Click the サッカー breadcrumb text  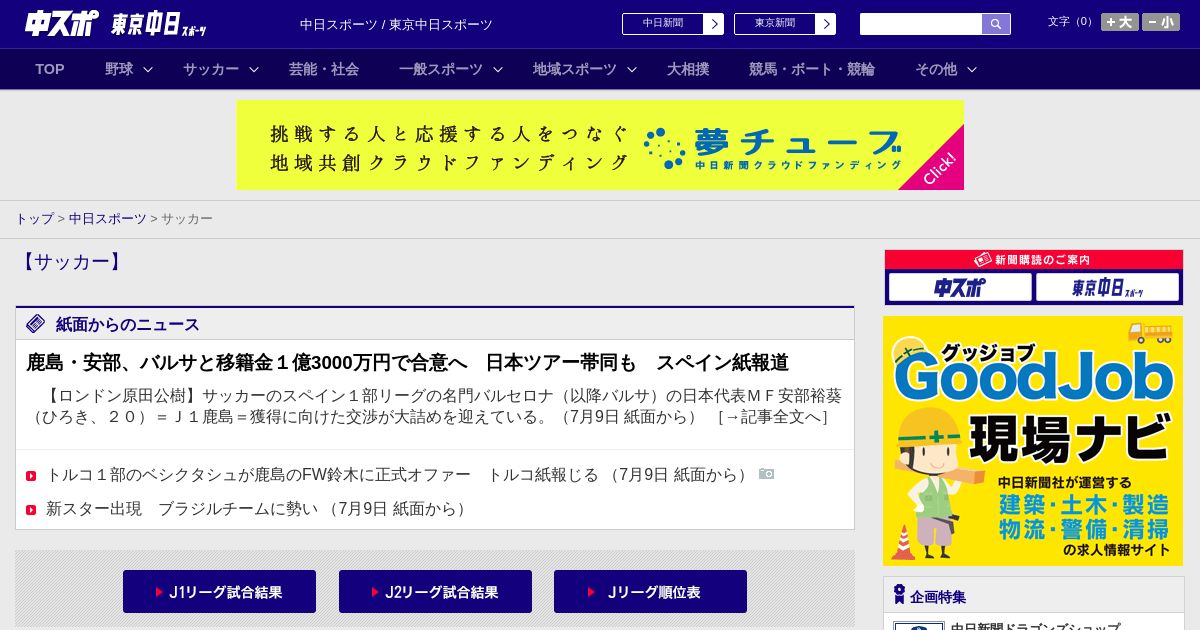[x=187, y=218]
